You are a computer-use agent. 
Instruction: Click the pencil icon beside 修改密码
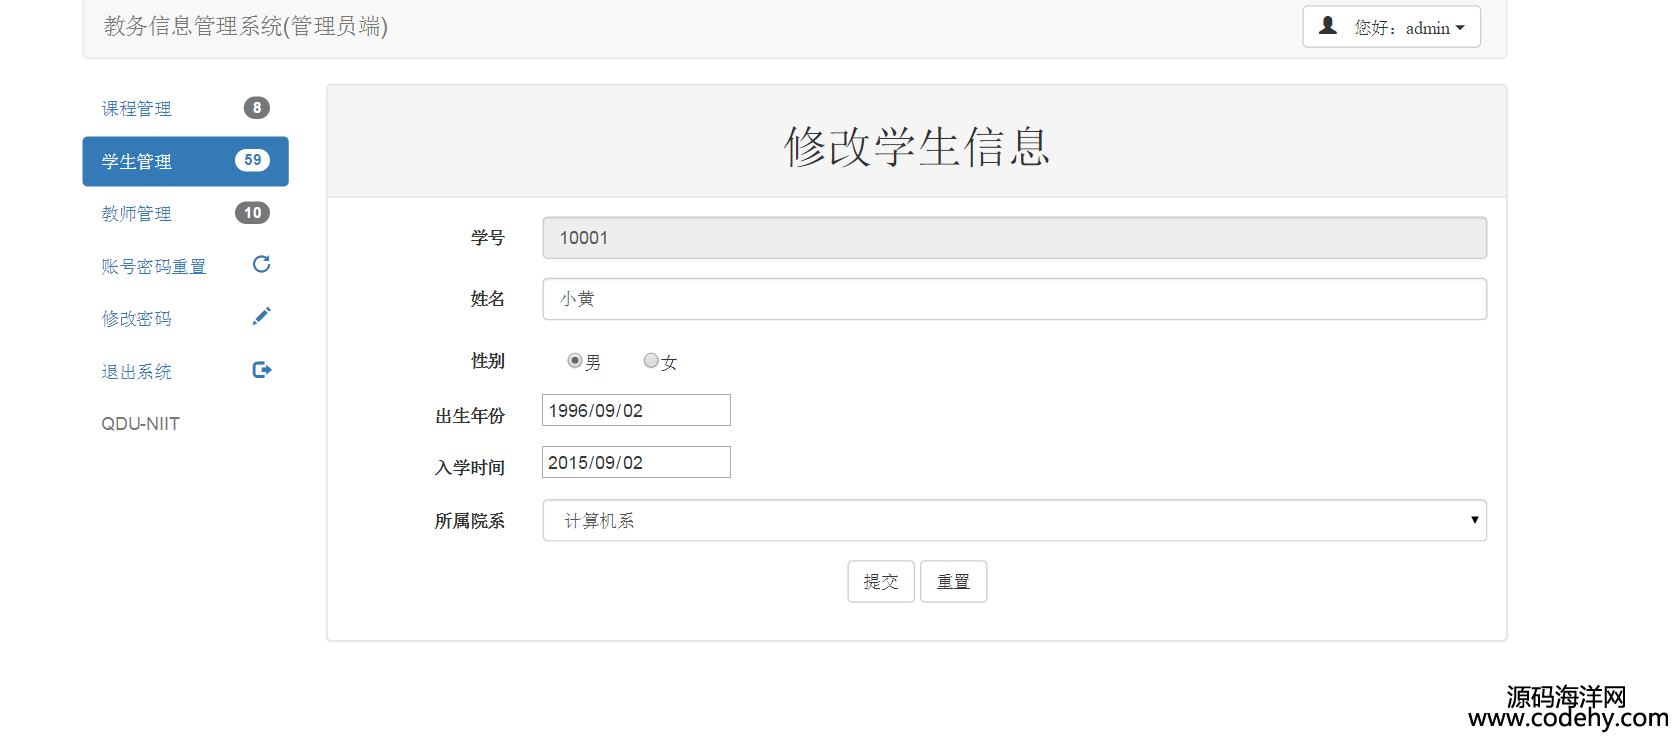[x=261, y=317]
